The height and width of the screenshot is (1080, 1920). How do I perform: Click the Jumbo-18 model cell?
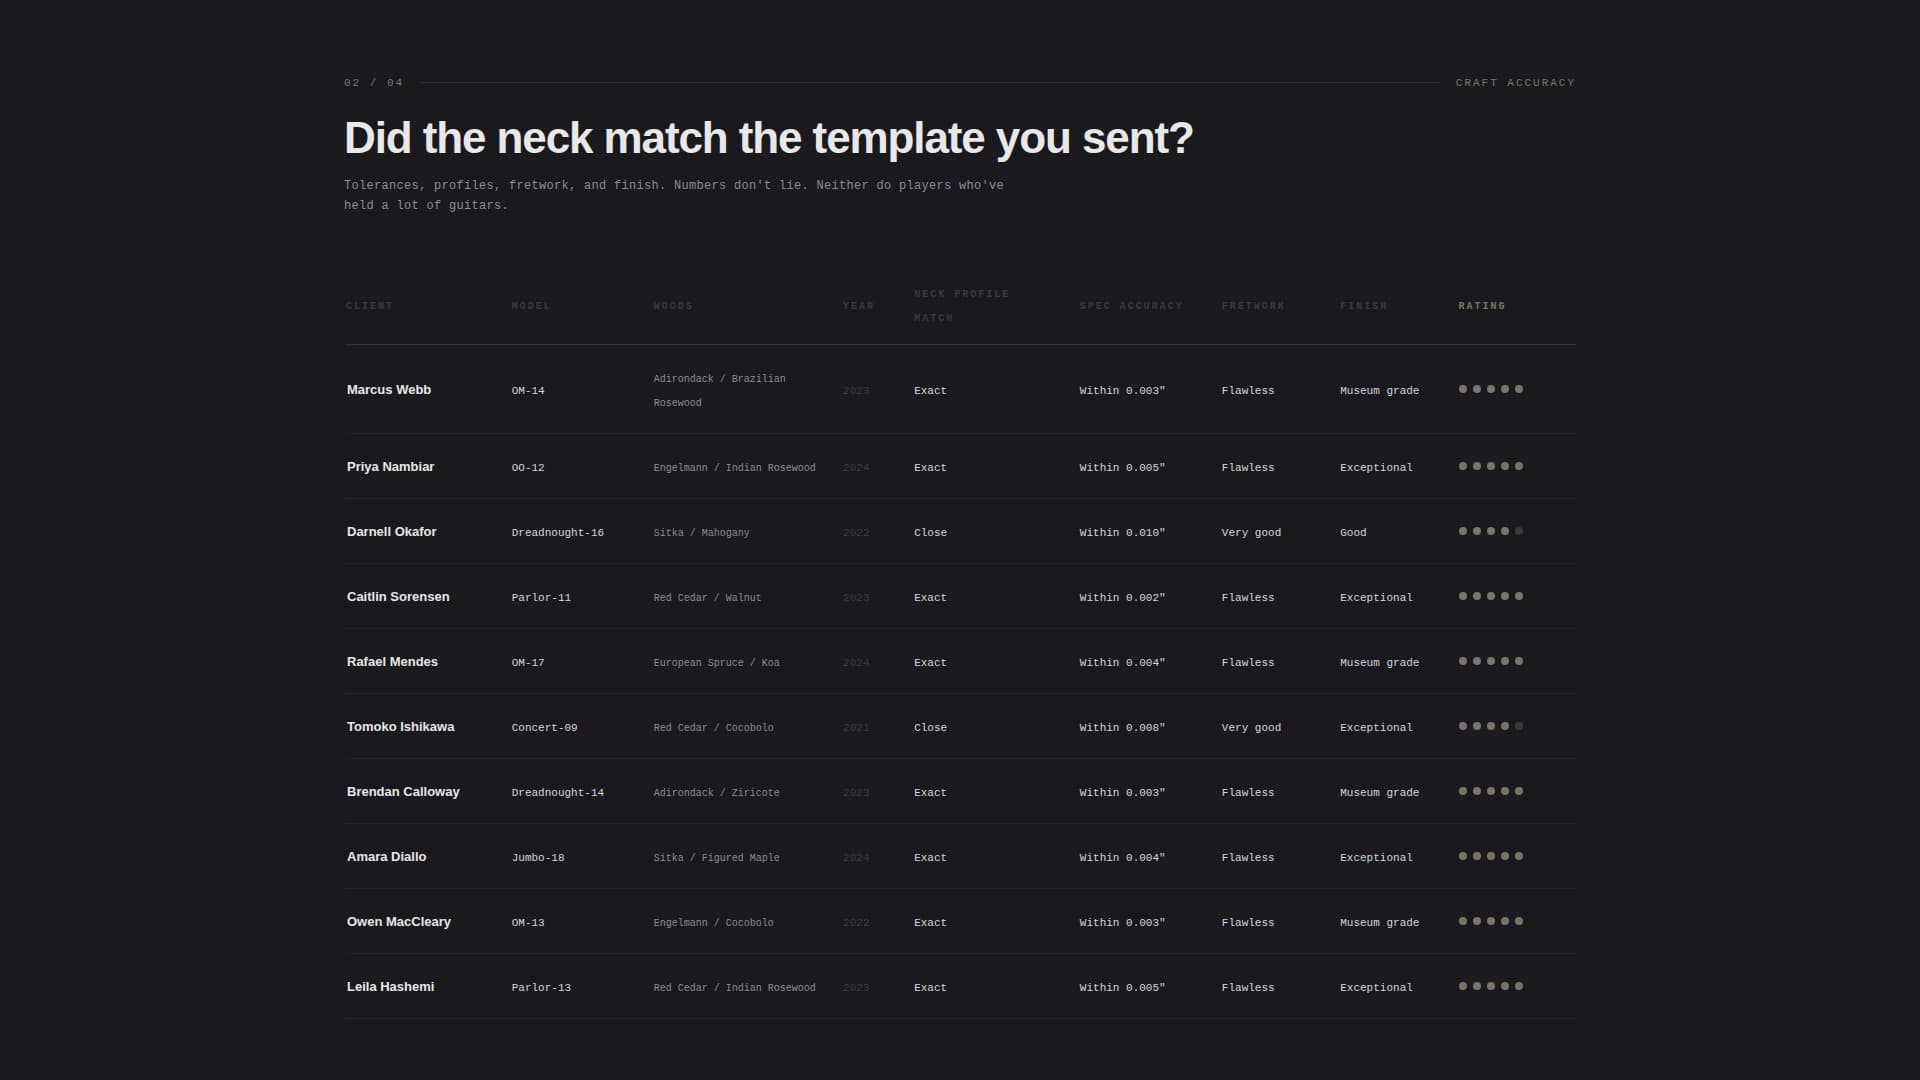538,858
